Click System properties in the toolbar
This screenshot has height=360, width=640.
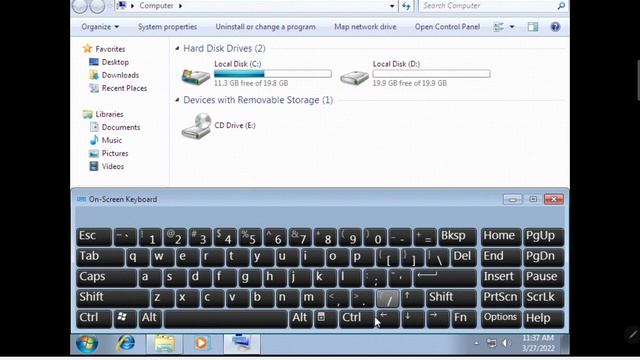tap(167, 27)
